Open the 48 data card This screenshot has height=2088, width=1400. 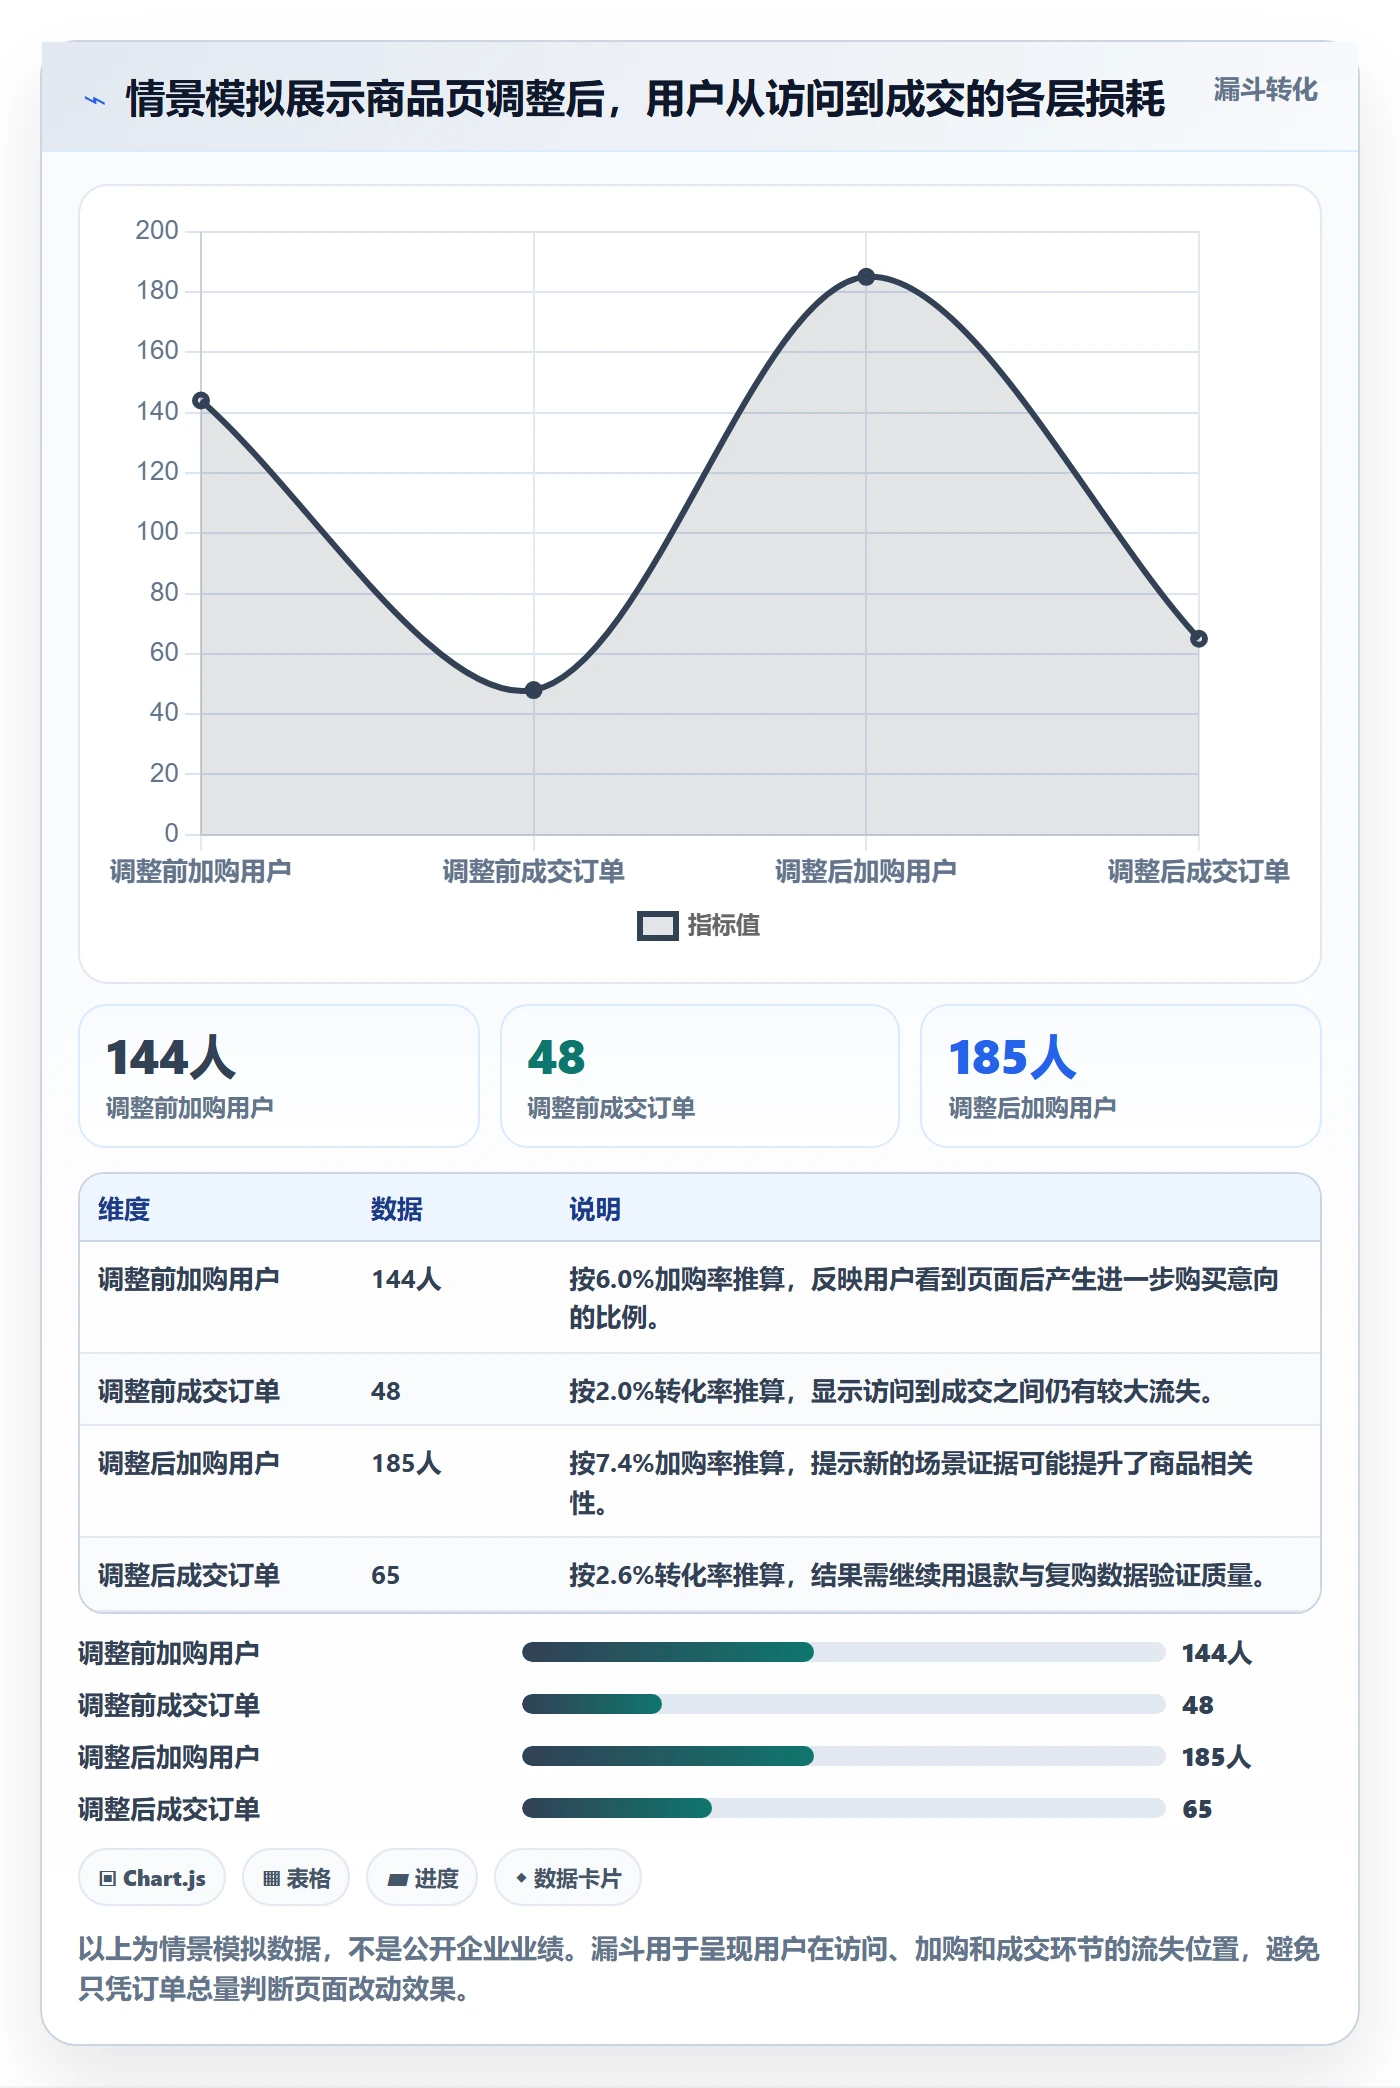click(700, 1076)
